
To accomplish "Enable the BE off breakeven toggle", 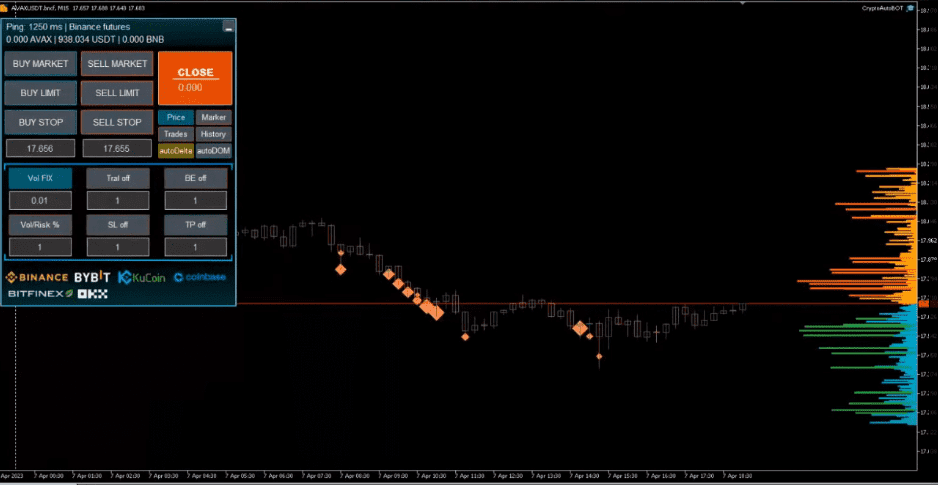I will 195,178.
